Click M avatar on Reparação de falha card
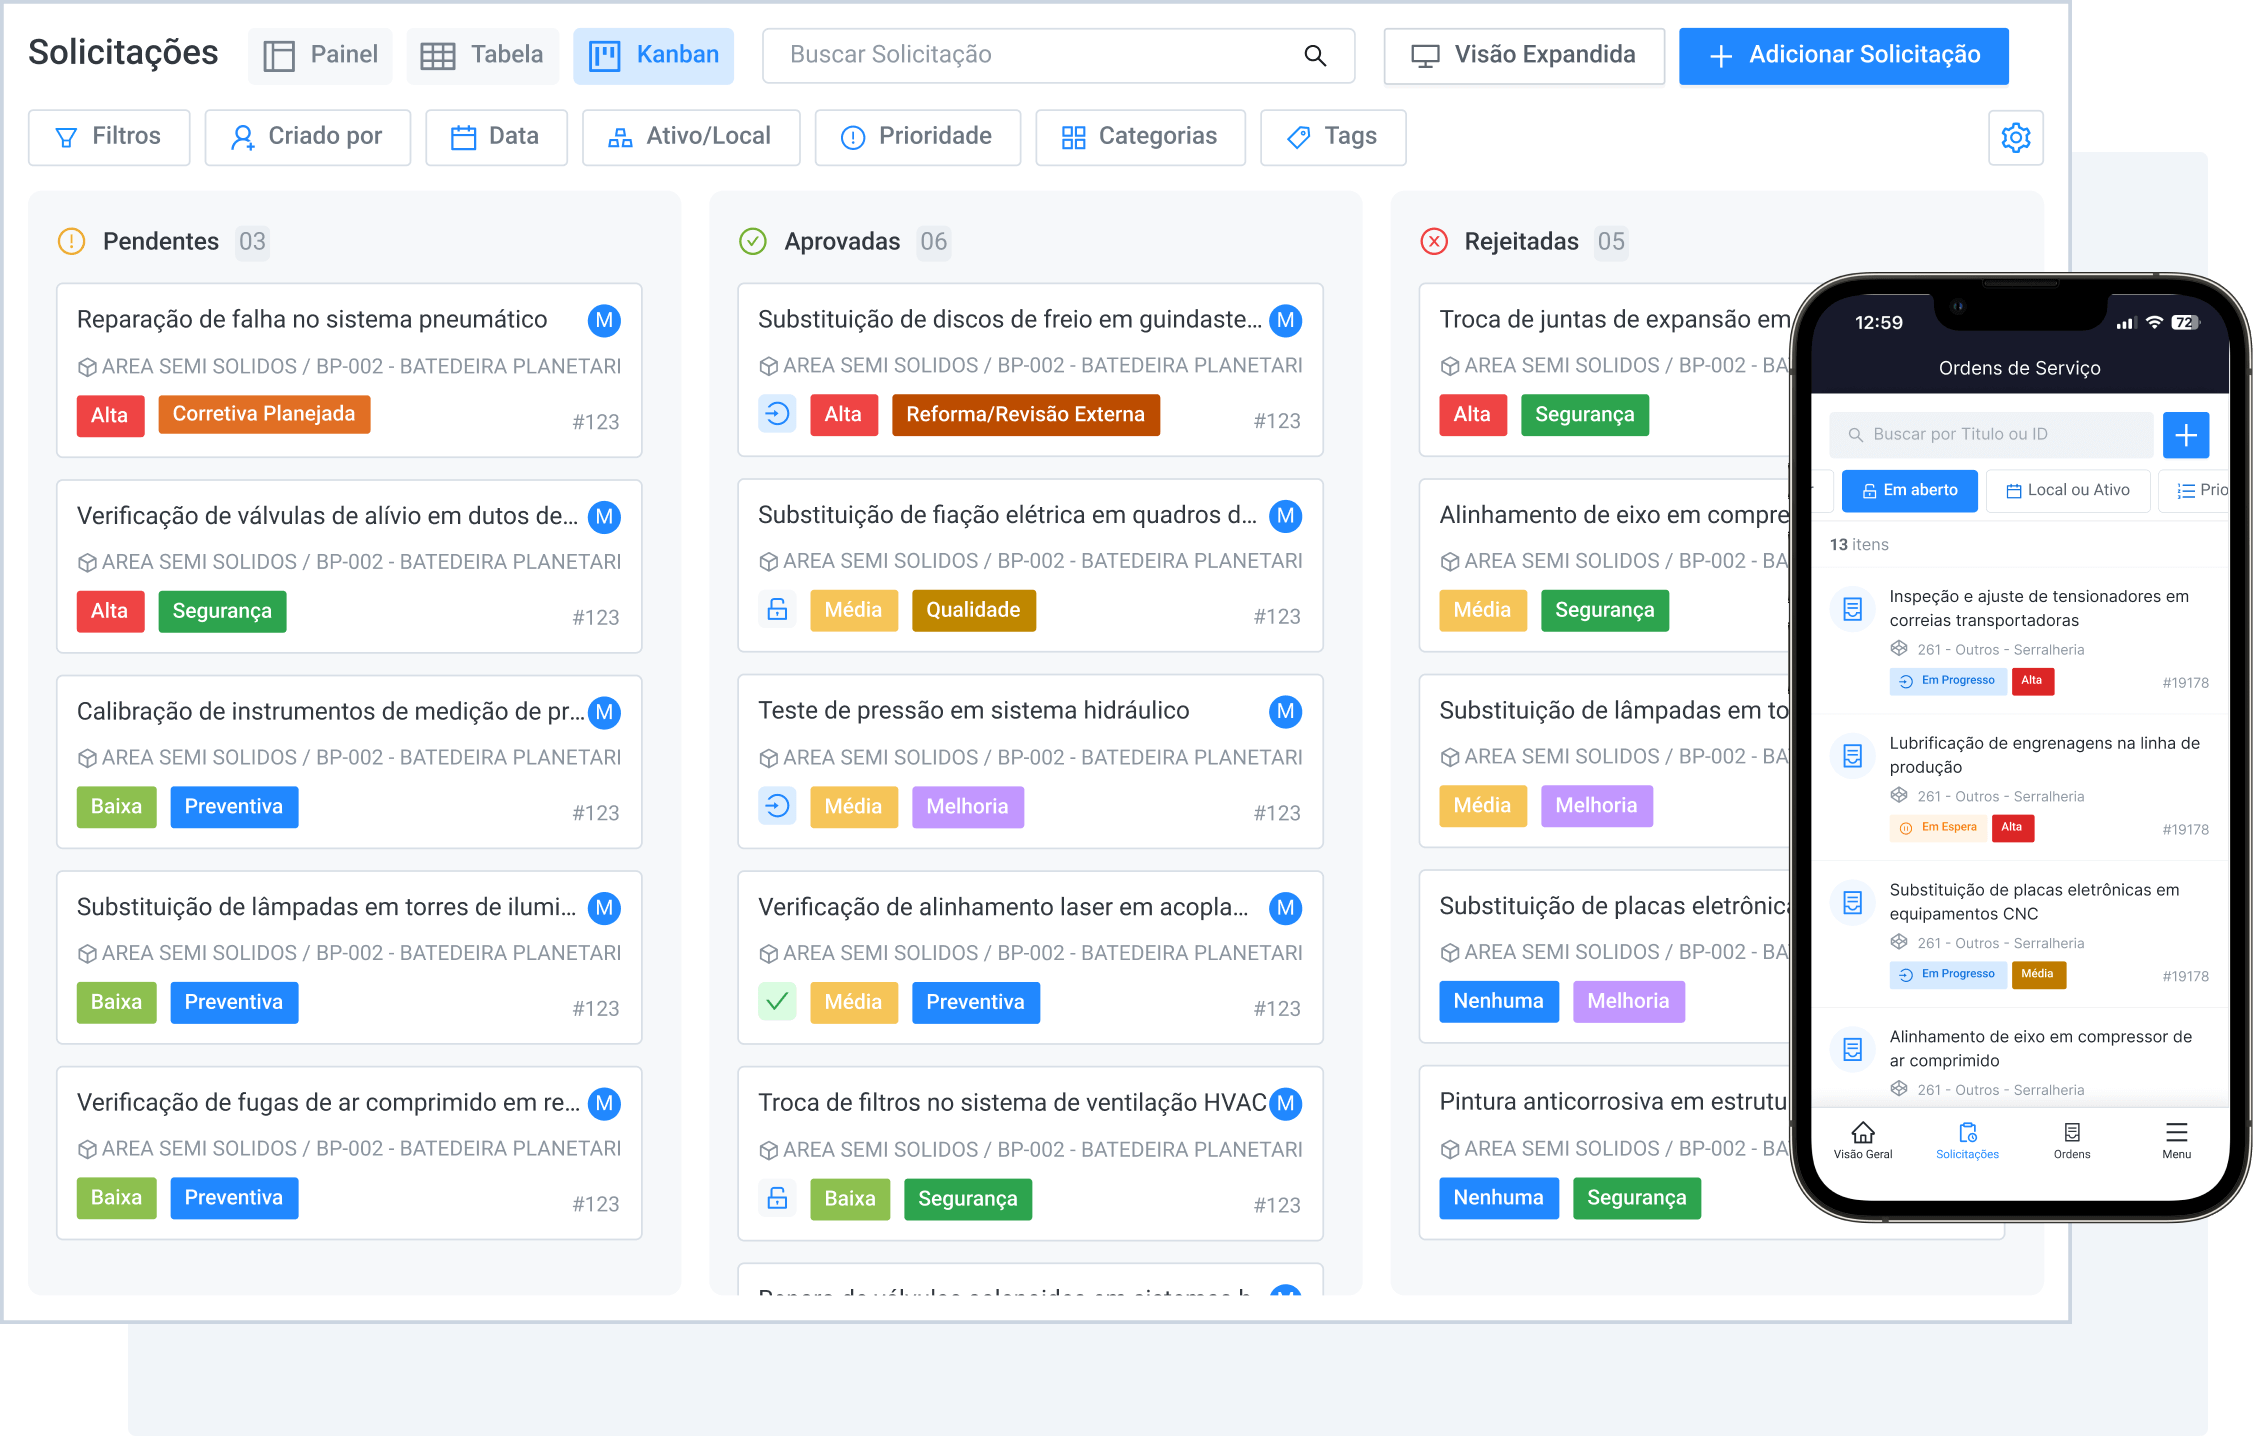Screen dimensions: 2253x1436 pyautogui.click(x=604, y=320)
